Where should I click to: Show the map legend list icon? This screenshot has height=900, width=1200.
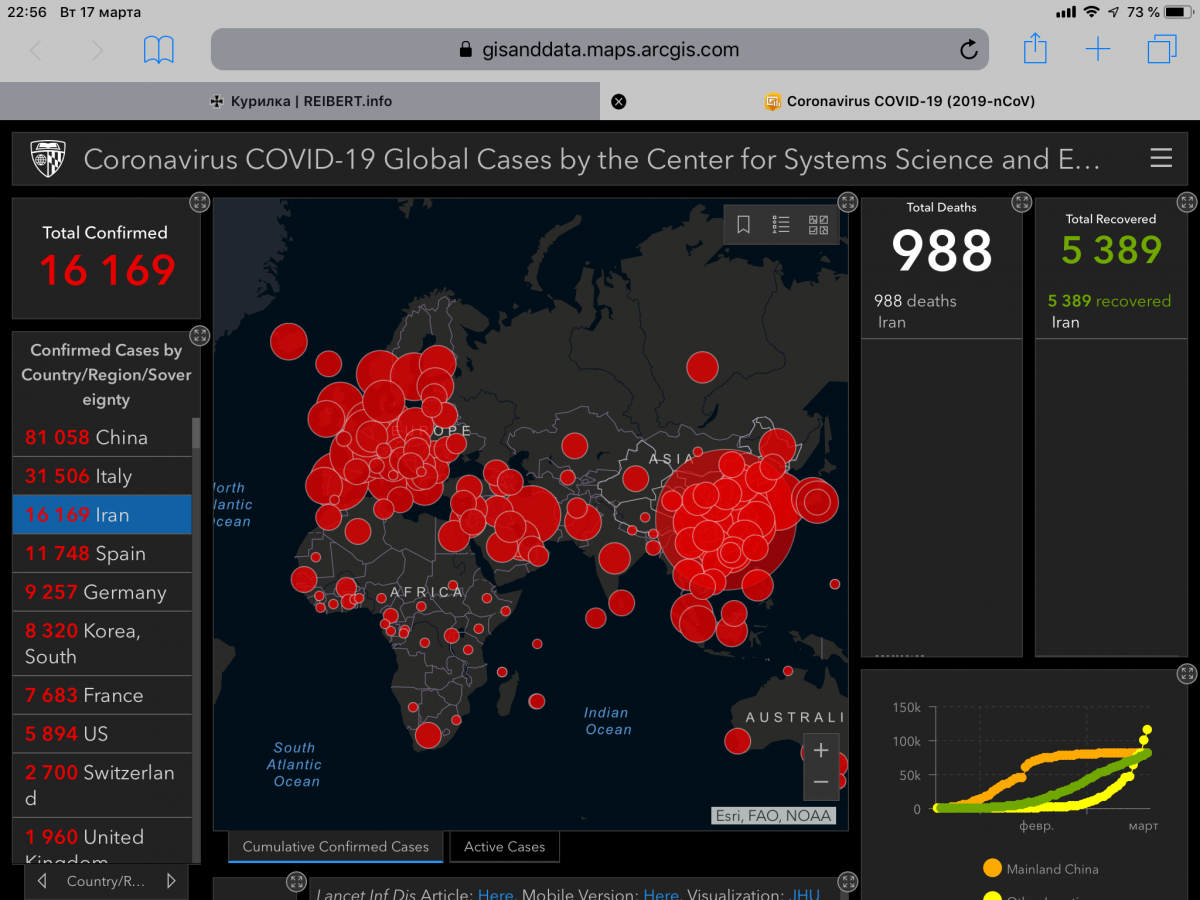pos(781,225)
